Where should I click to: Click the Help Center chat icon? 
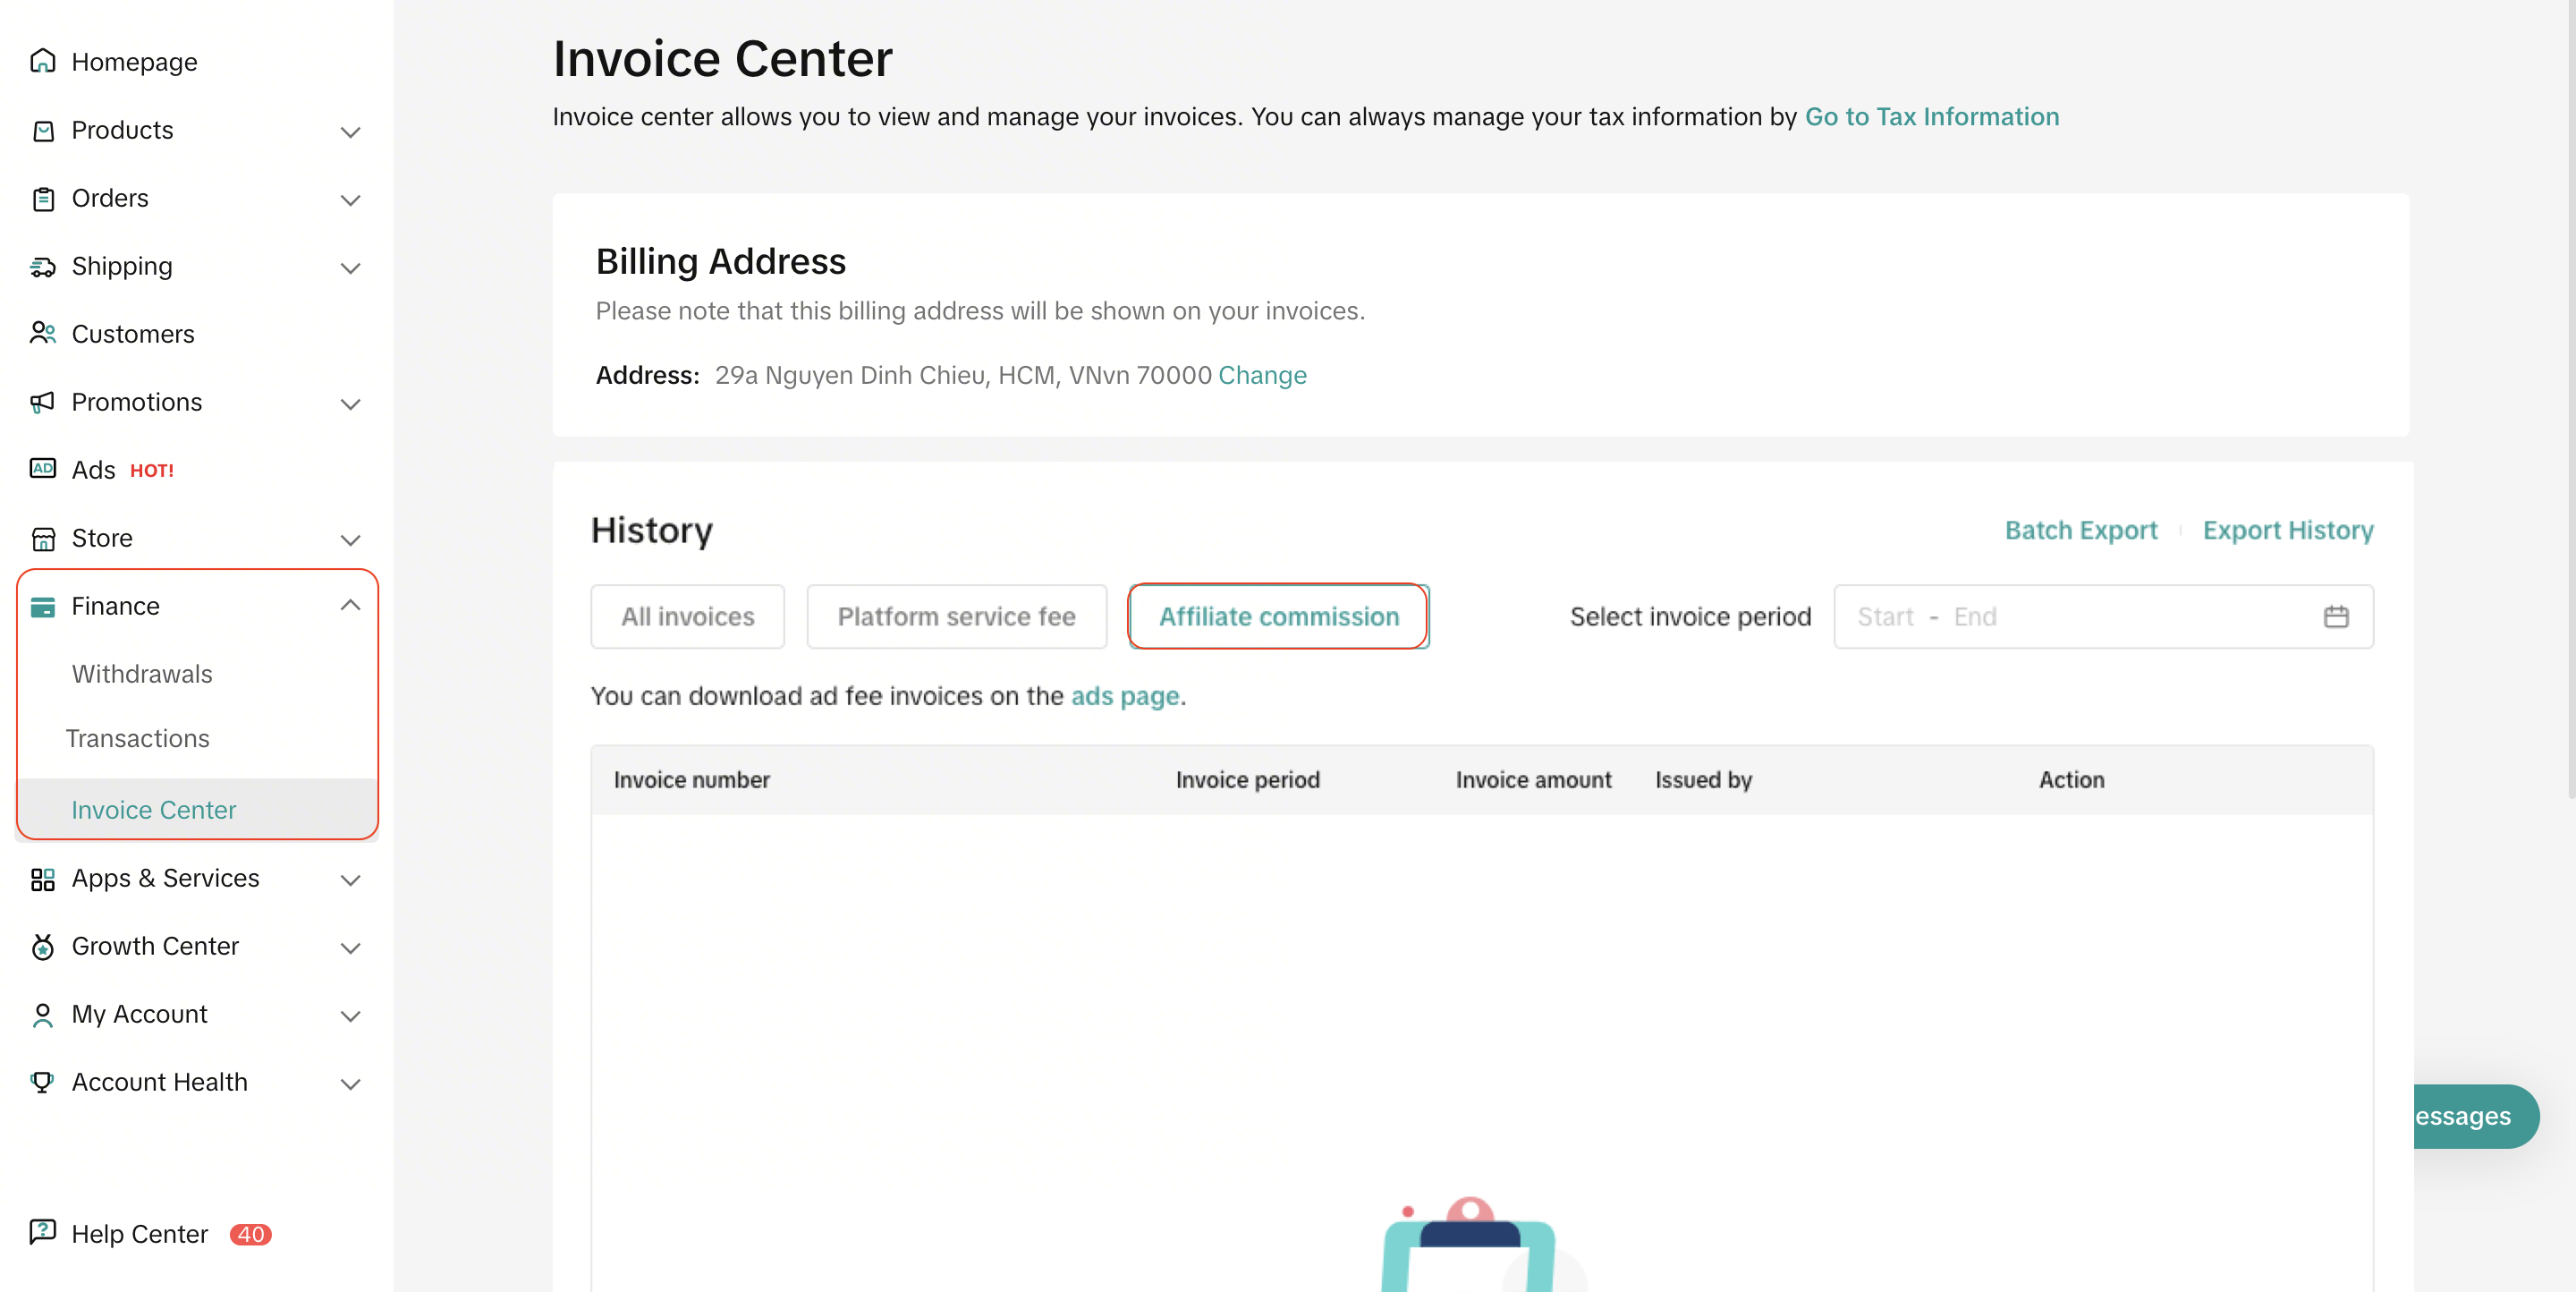tap(42, 1232)
